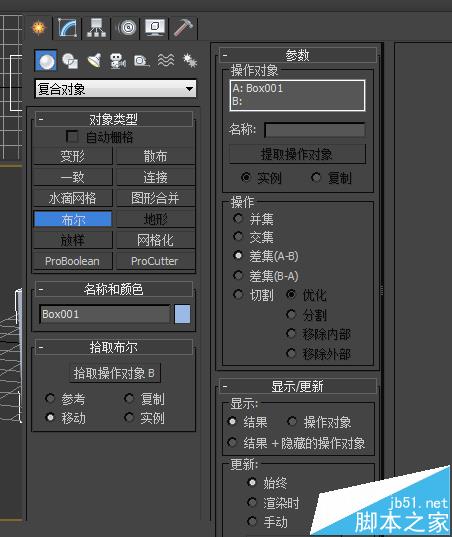Click the 放样 button
This screenshot has height=537, width=452.
click(73, 240)
